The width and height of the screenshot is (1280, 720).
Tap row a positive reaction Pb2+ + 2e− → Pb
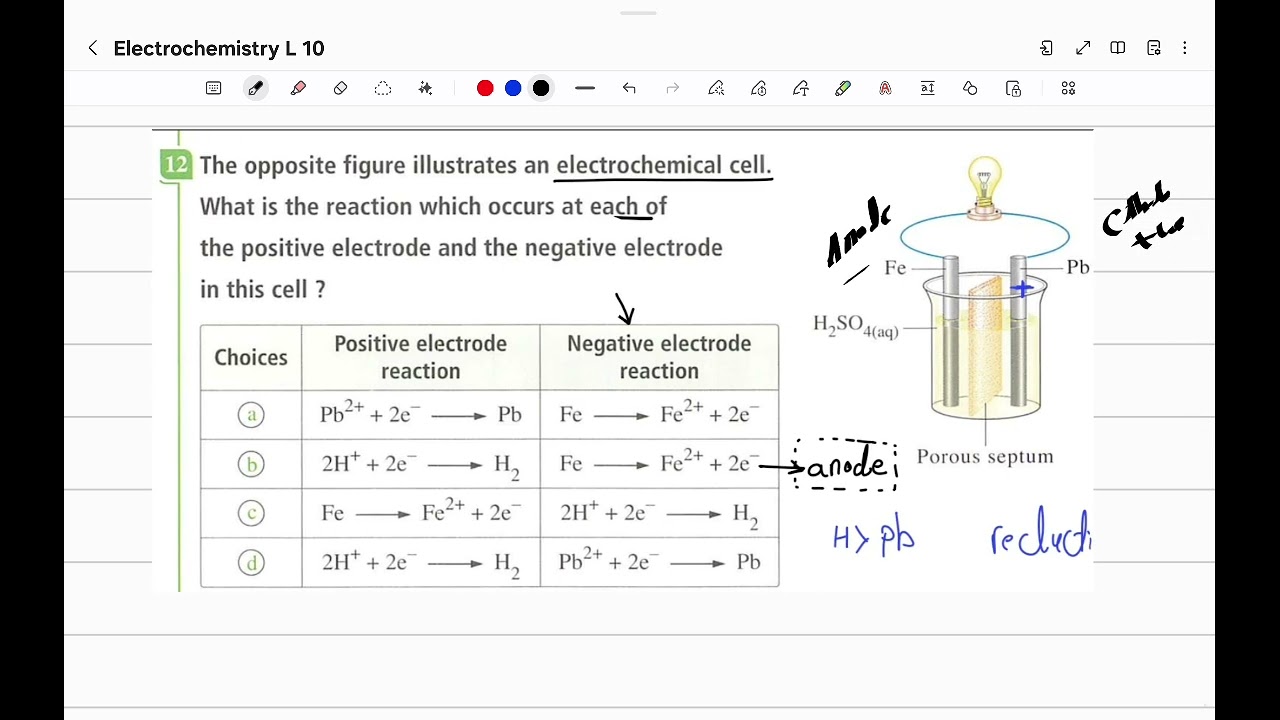tap(421, 414)
